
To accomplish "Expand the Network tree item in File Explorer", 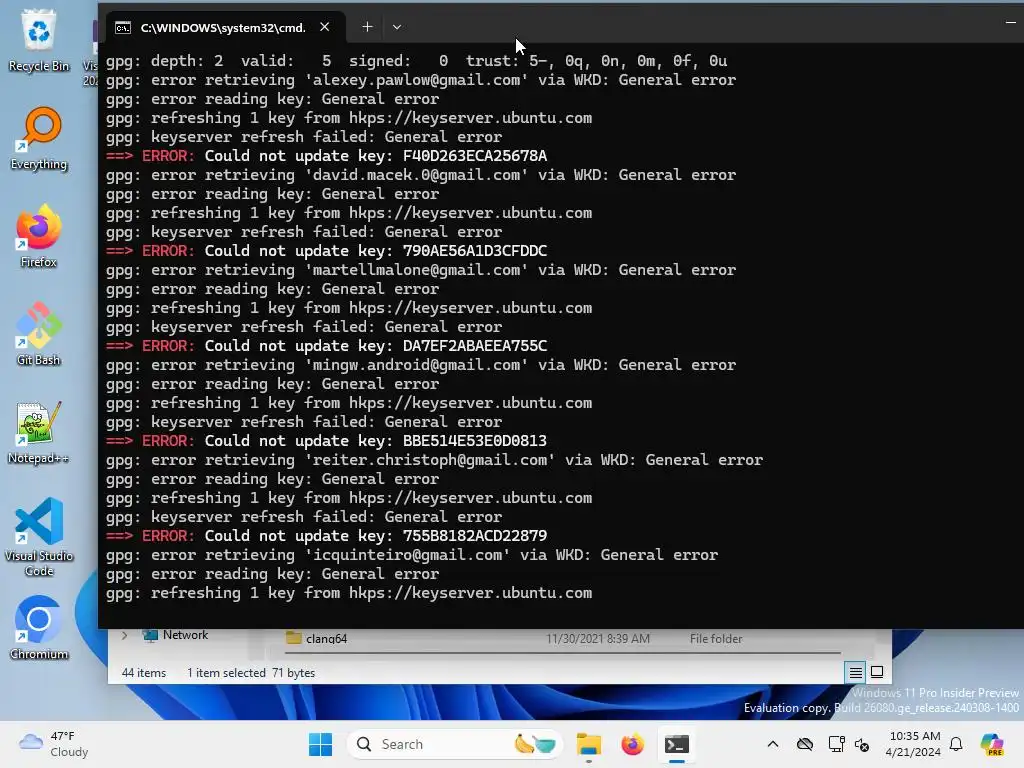I will [124, 635].
